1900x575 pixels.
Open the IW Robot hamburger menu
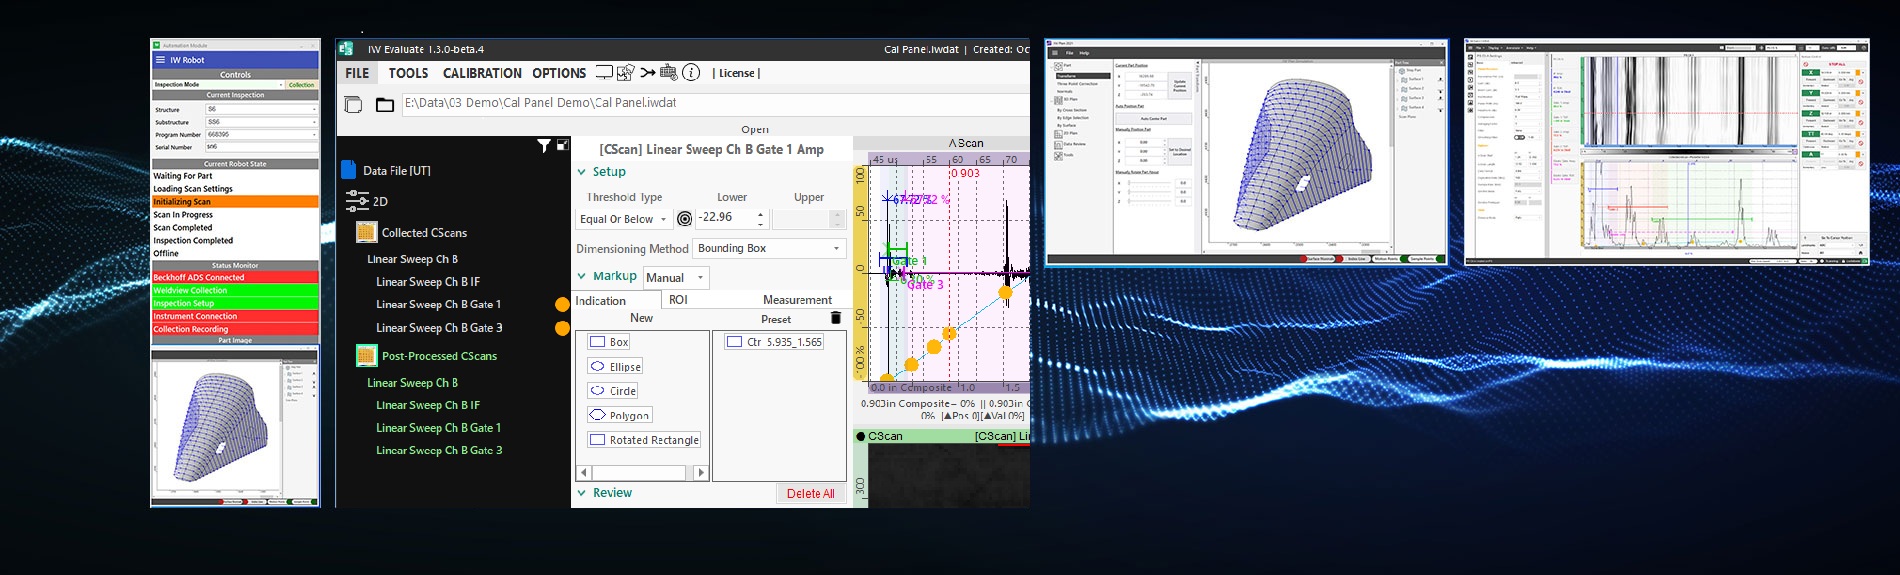(160, 60)
